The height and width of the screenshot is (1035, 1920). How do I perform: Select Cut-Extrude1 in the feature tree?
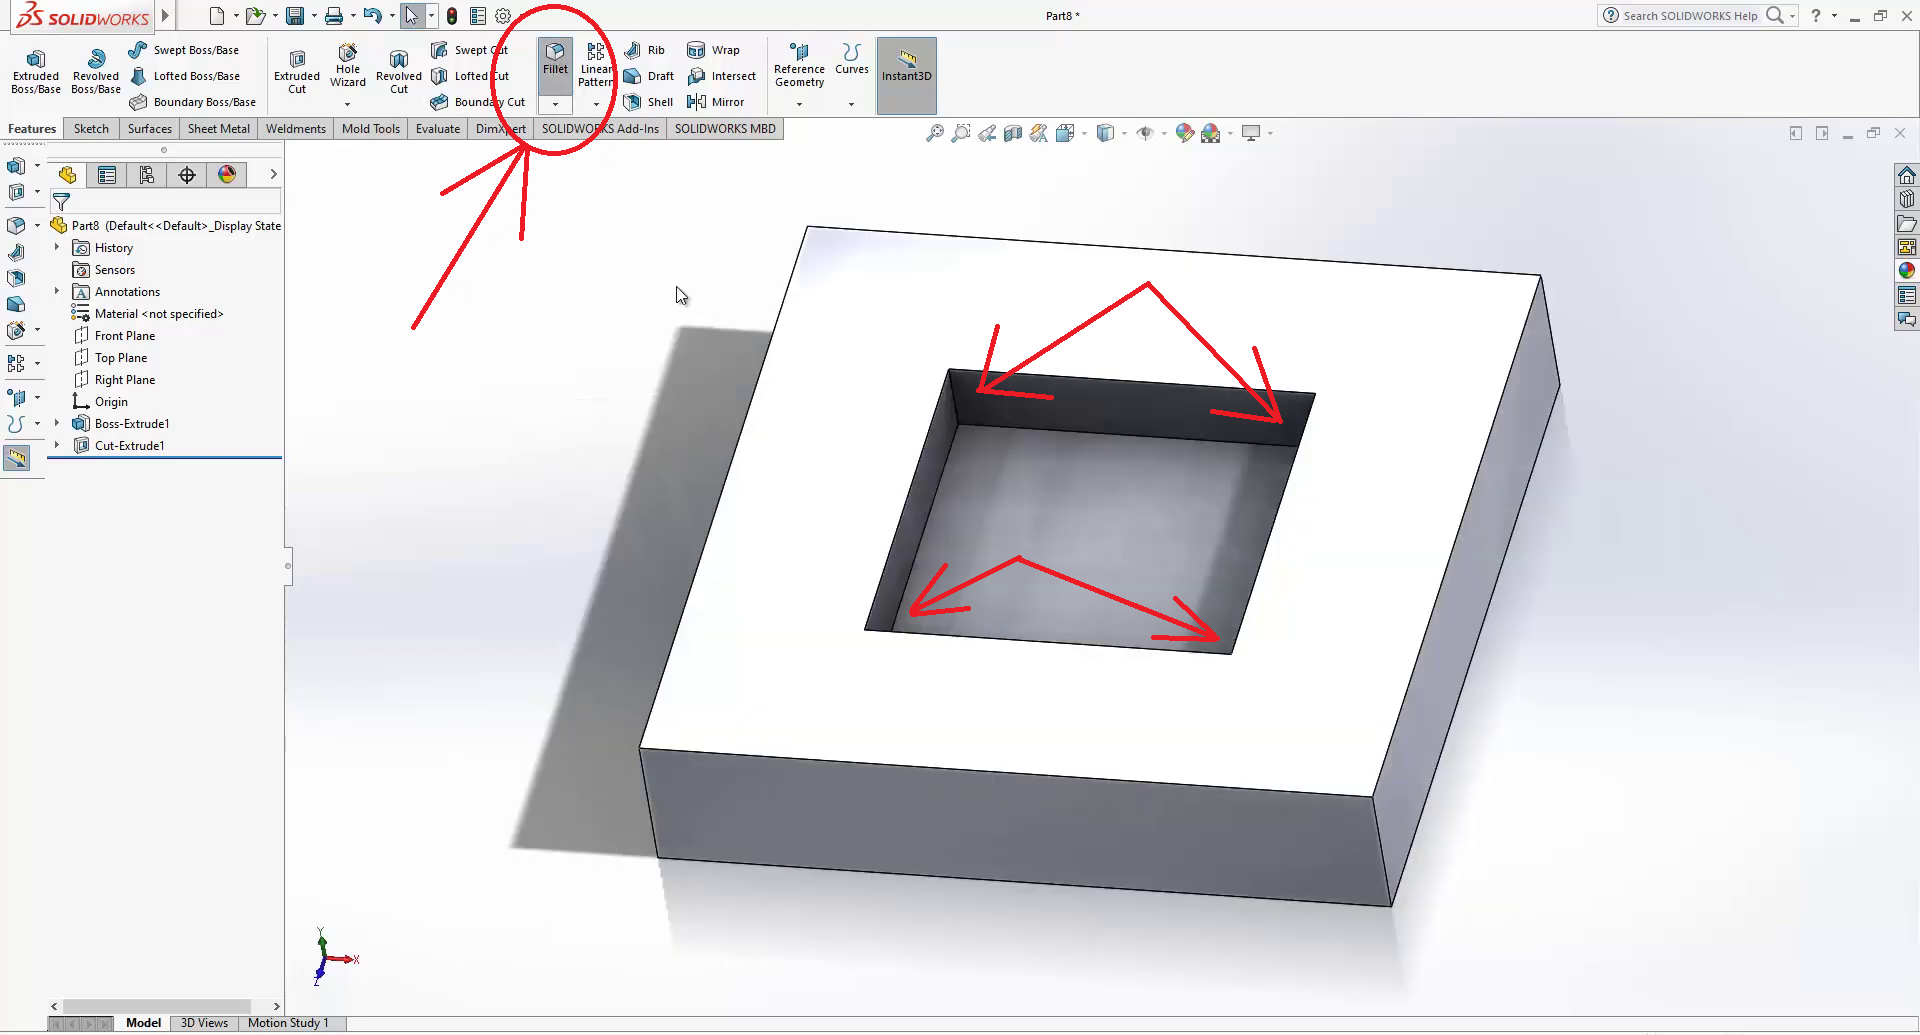point(129,446)
